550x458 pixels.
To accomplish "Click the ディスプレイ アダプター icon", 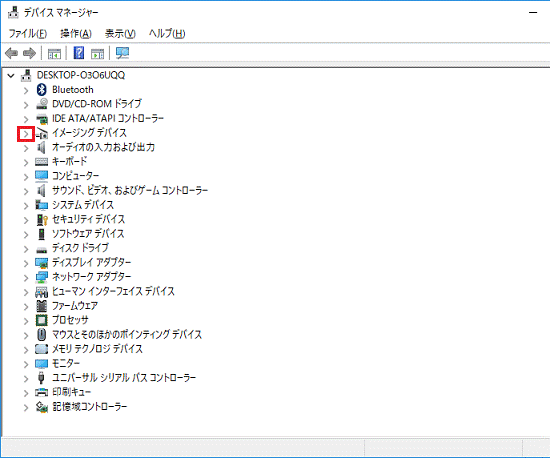I will 42,263.
